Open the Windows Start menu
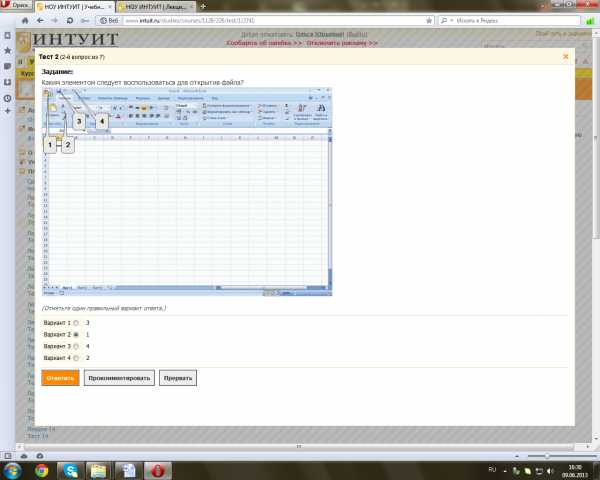The width and height of the screenshot is (600, 480). [x=12, y=471]
